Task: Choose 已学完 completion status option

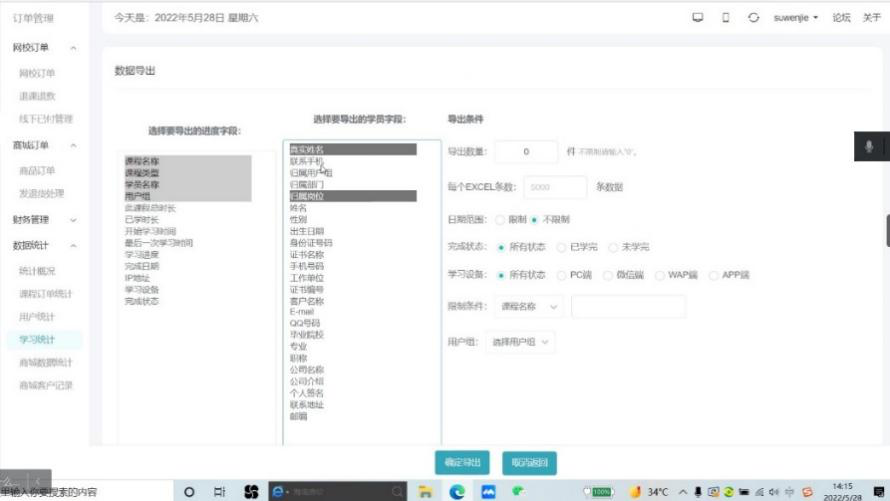Action: [x=562, y=247]
